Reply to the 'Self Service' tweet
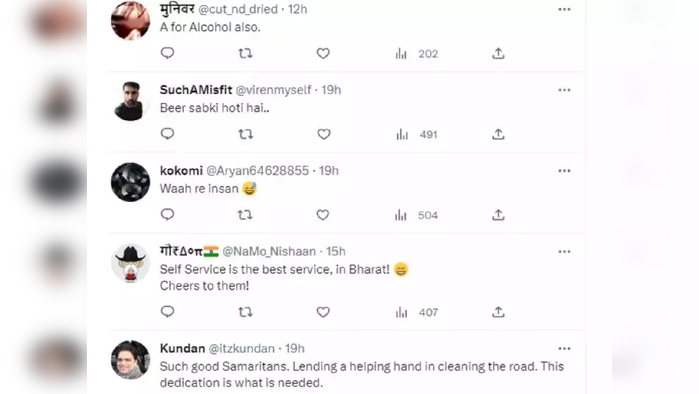Screen dimensions: 699x394 [167, 312]
